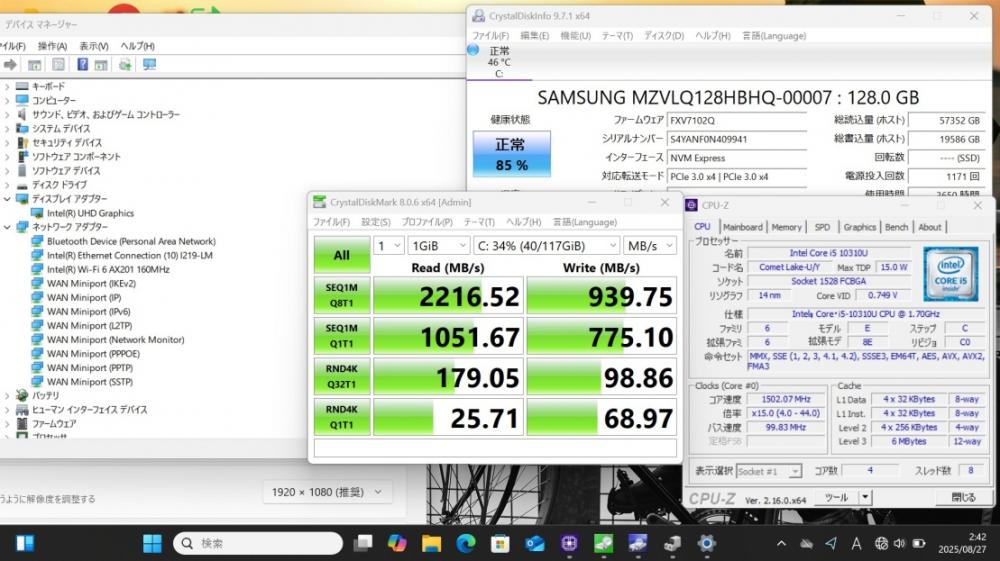Open Settings gear icon in taskbar

[706, 543]
